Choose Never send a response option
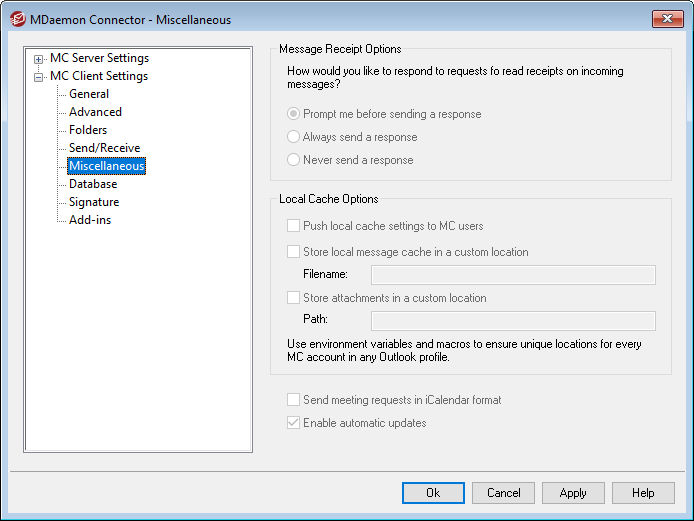The width and height of the screenshot is (694, 521). click(293, 160)
